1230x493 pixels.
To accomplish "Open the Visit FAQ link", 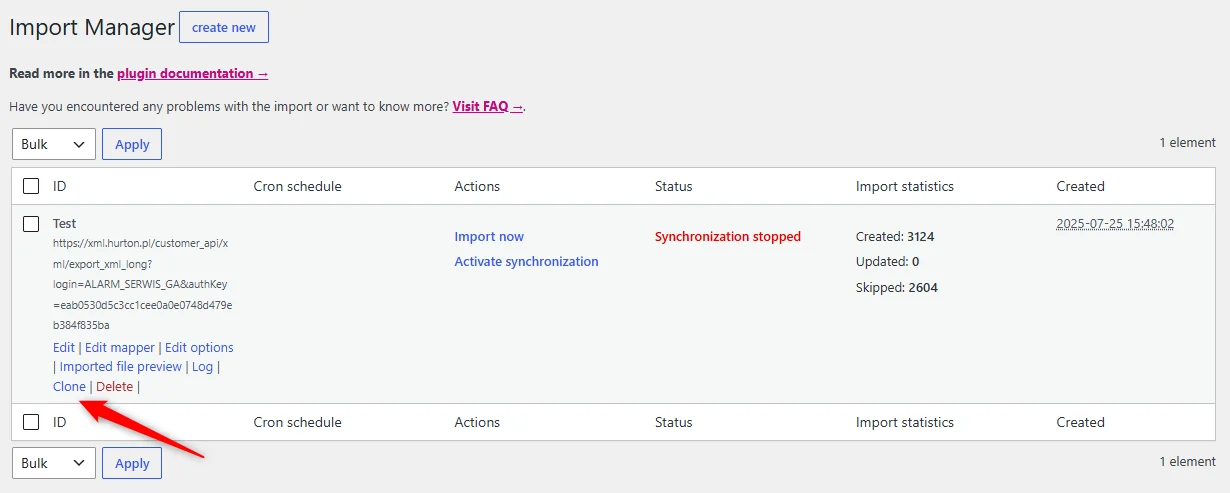I will (x=488, y=106).
